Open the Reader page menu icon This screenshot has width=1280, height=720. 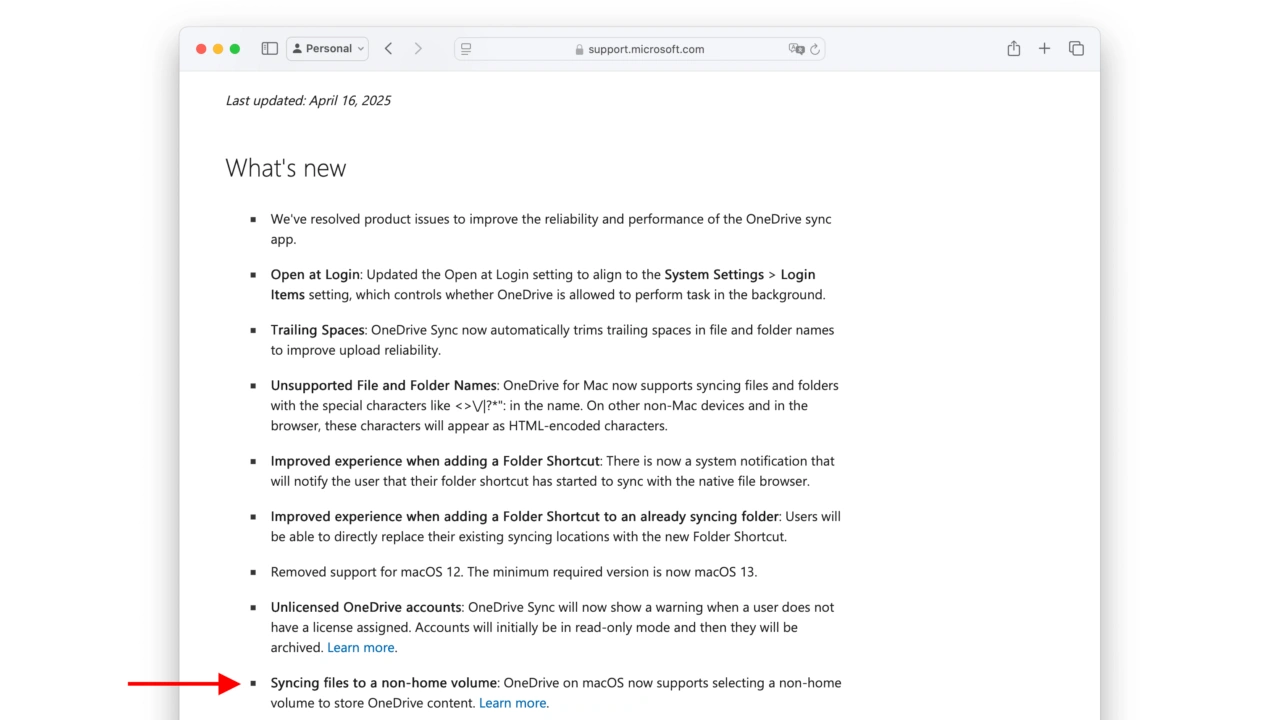click(466, 49)
